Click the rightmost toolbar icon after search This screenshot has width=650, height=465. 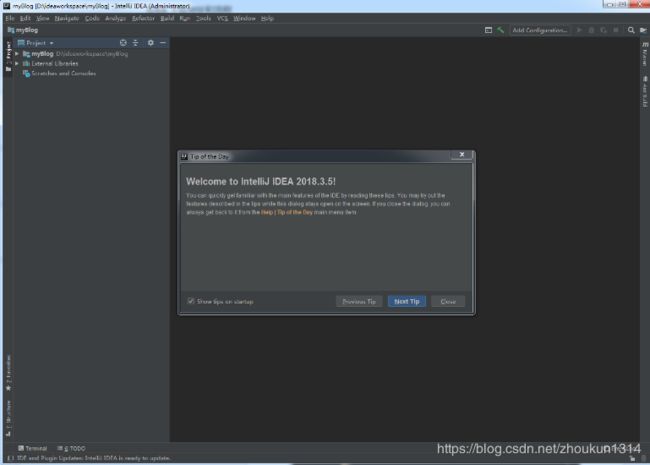[643, 30]
